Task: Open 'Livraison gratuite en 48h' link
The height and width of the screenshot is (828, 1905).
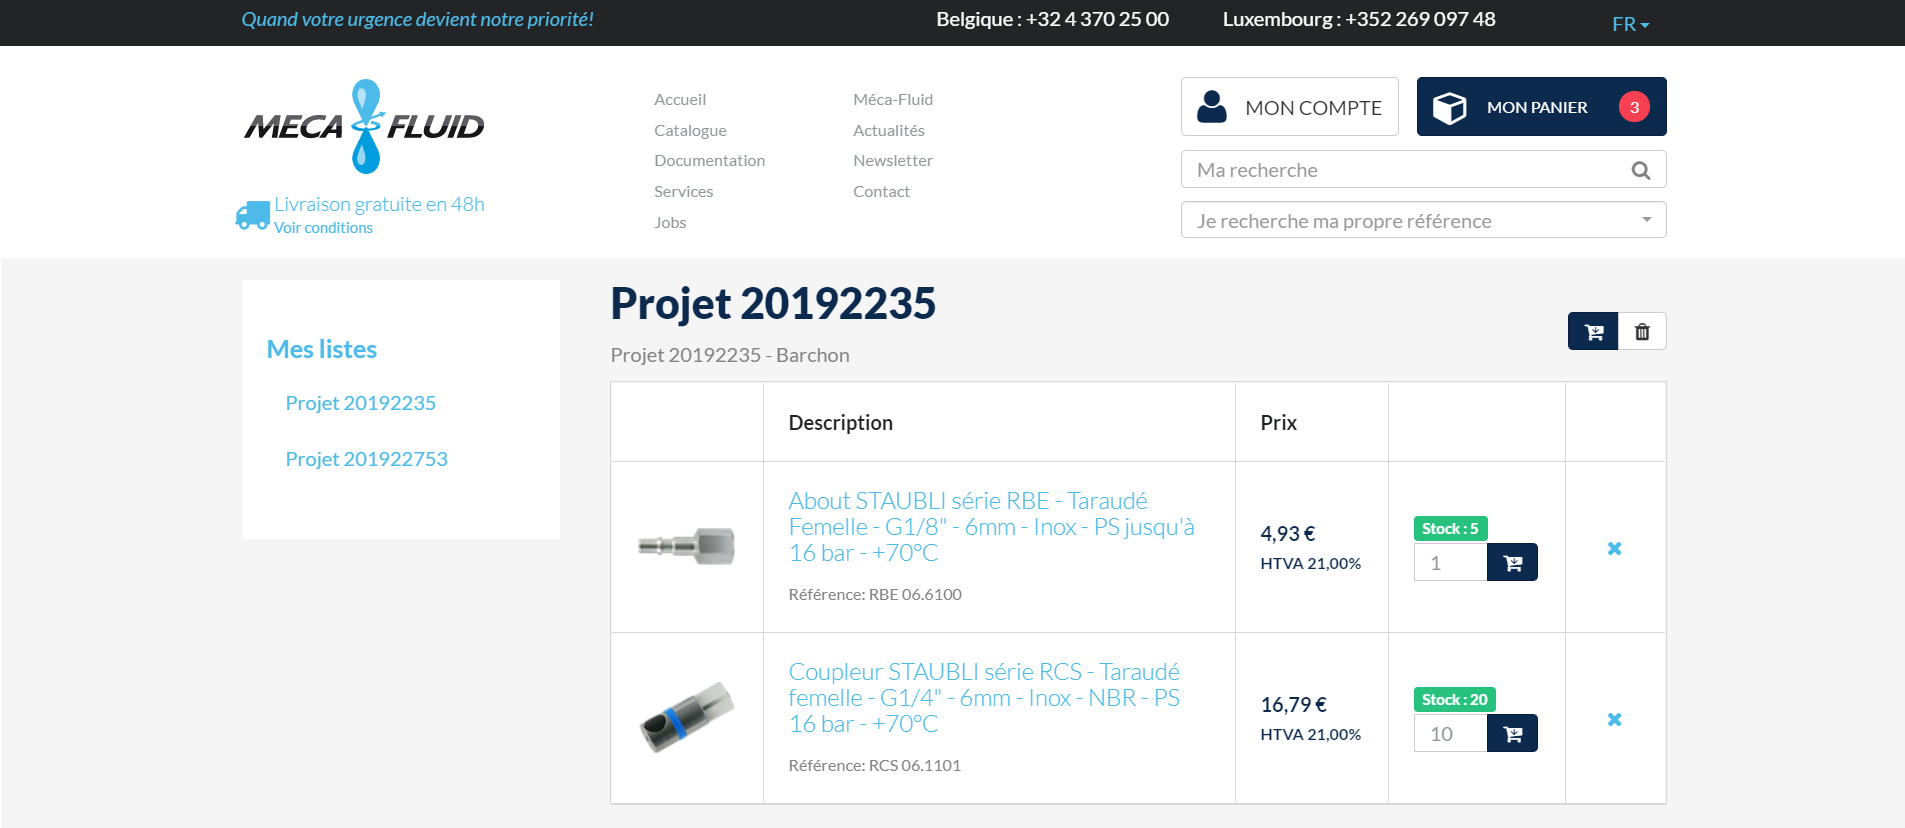Action: click(x=379, y=204)
